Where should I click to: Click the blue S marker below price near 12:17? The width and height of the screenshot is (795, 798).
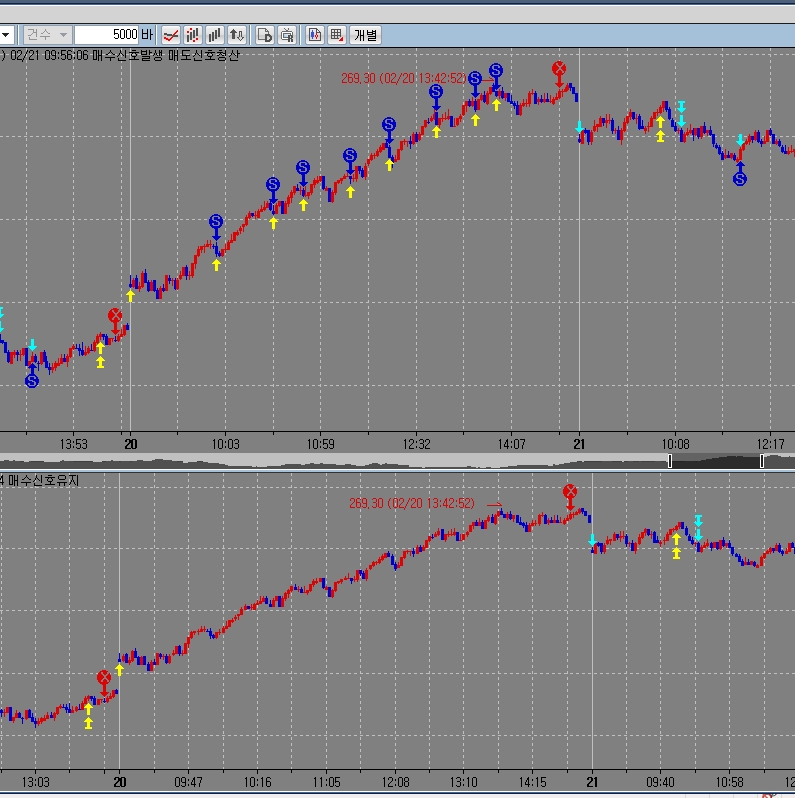(740, 179)
